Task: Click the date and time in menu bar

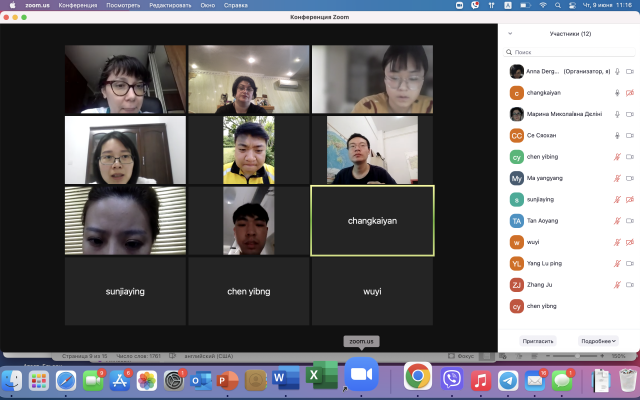Action: pos(607,5)
